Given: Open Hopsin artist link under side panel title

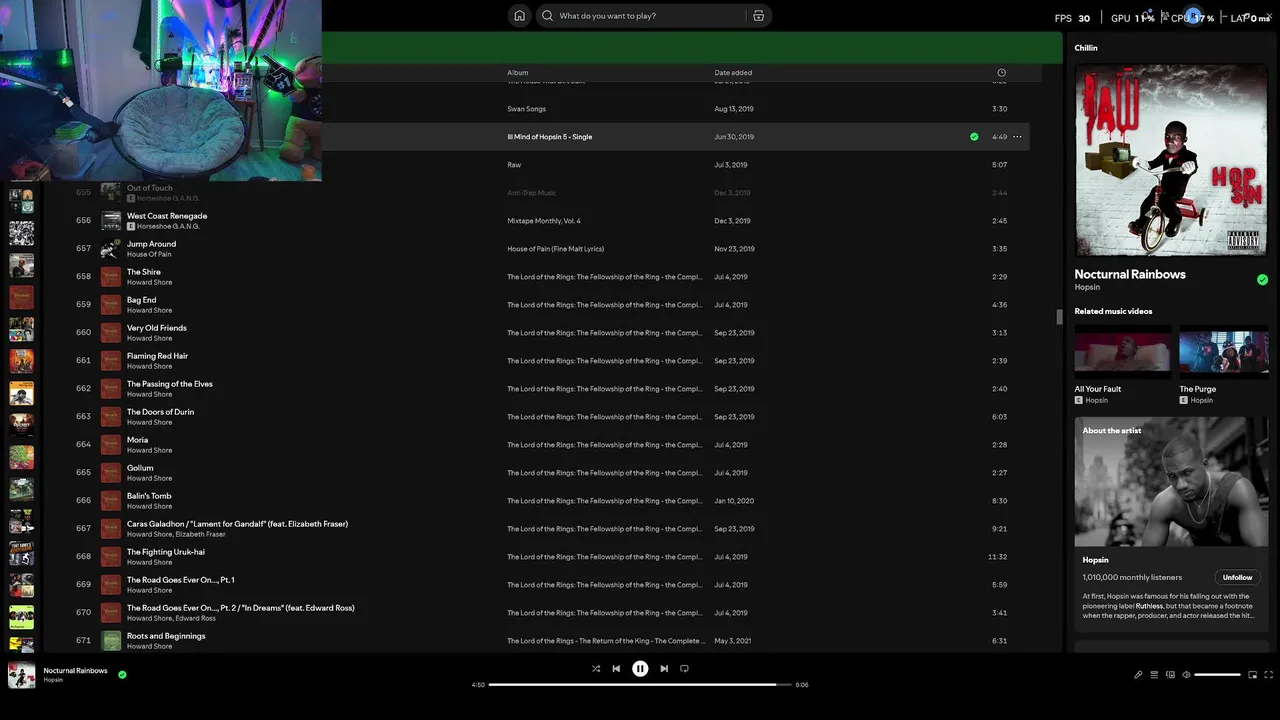Looking at the screenshot, I should click(x=1087, y=287).
